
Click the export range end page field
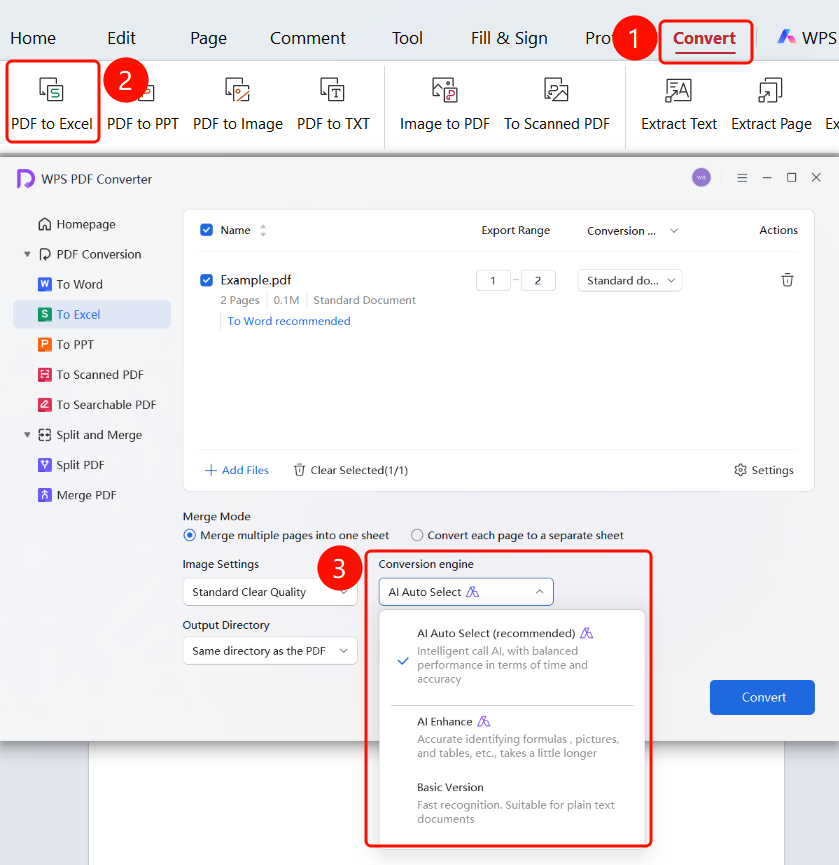[x=538, y=280]
